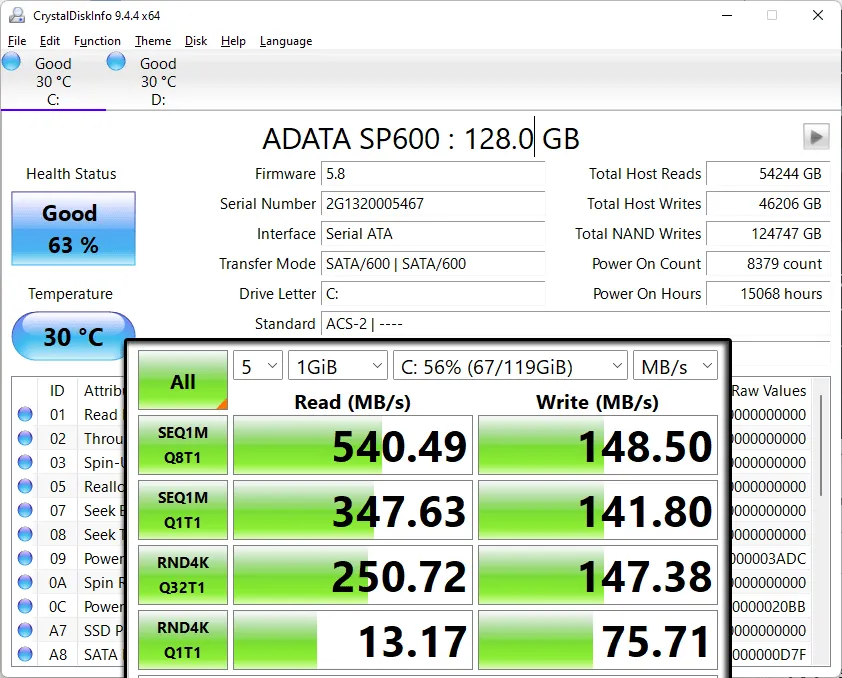The image size is (842, 678).
Task: Click Total Host Writes value 46206 GB
Action: (768, 204)
